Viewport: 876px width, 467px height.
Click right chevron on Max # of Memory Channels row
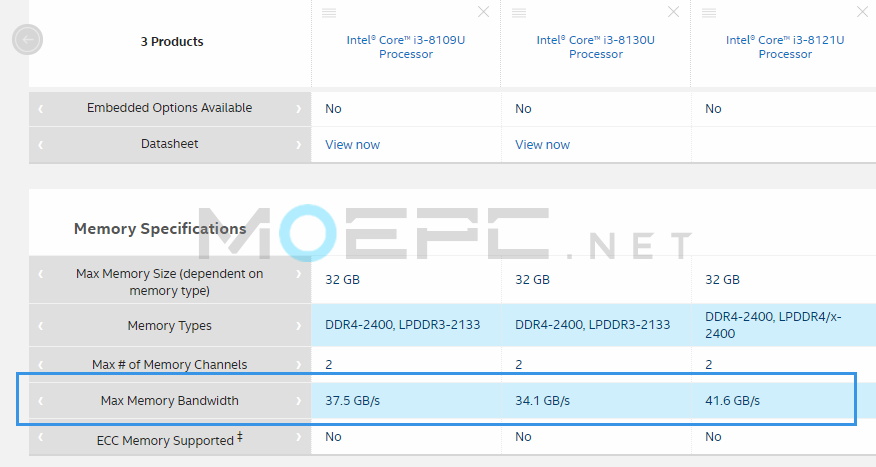pyautogui.click(x=298, y=365)
